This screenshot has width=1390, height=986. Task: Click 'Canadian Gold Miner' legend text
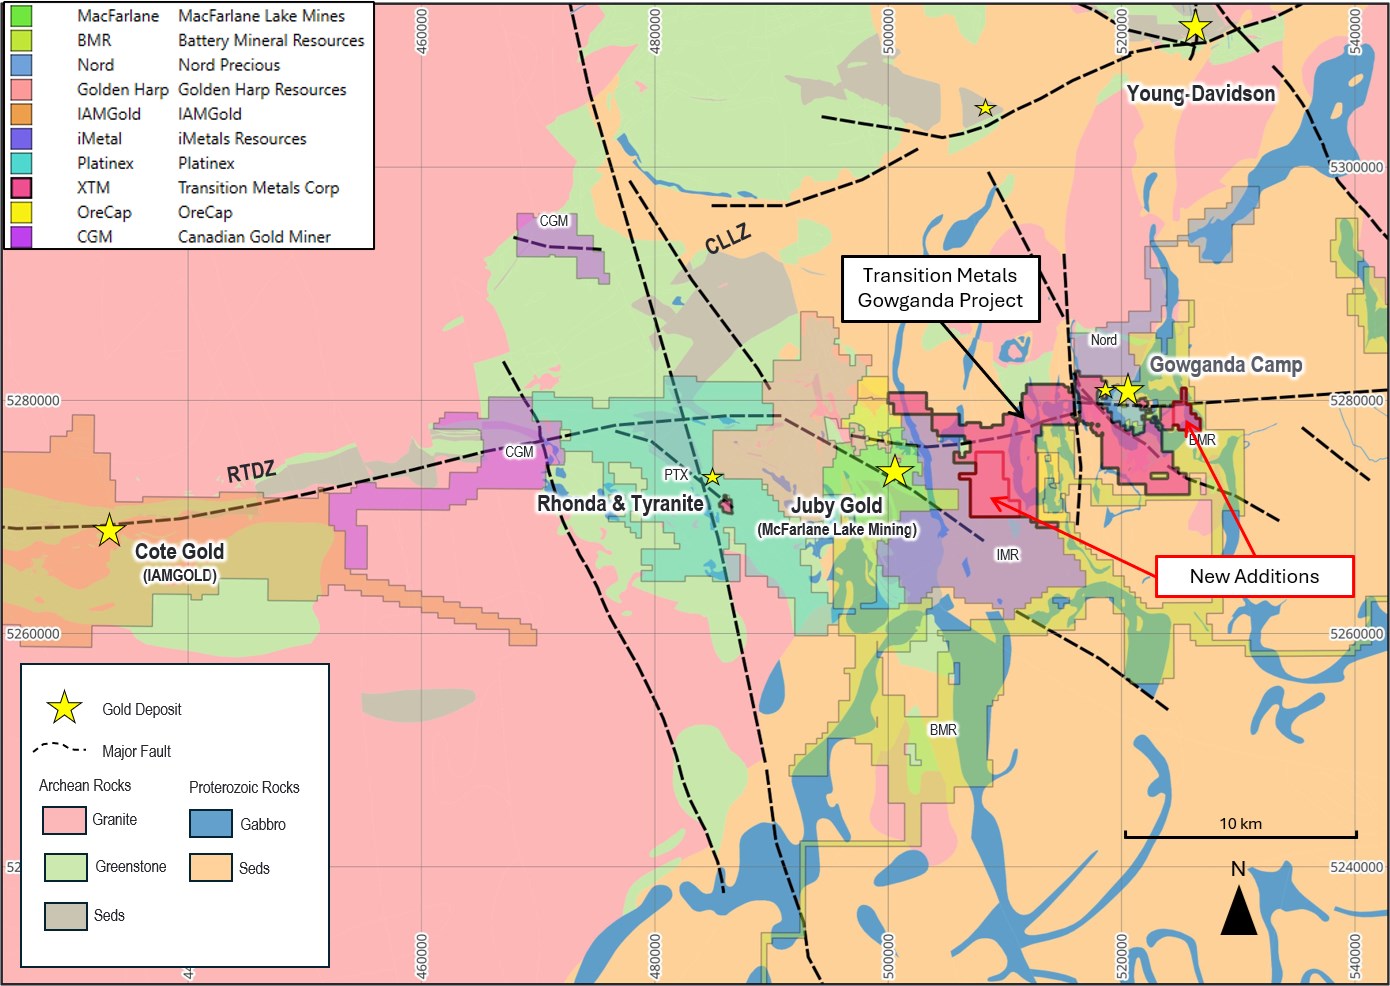254,237
